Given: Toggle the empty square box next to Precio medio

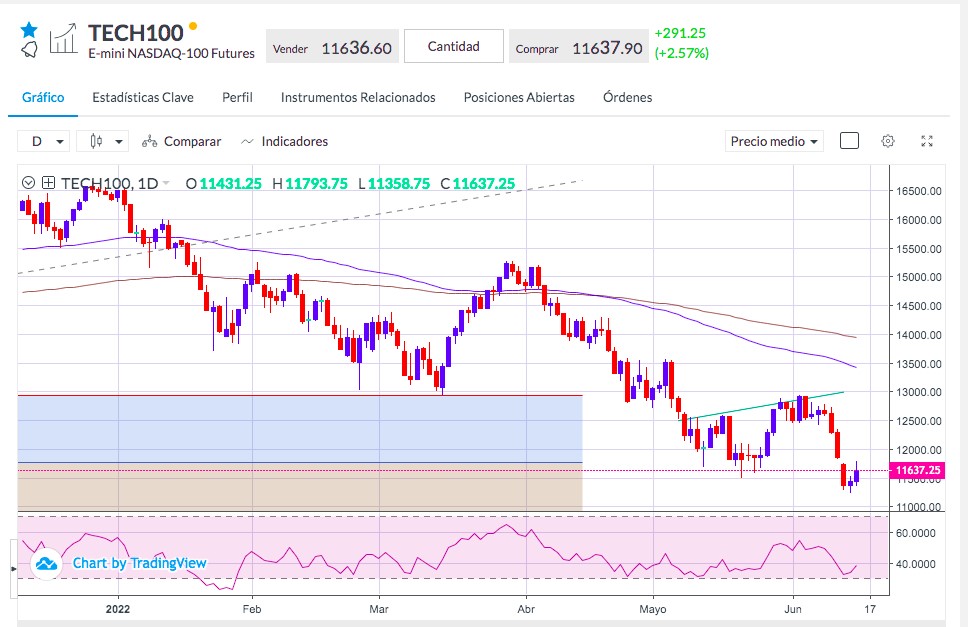Looking at the screenshot, I should 849,141.
